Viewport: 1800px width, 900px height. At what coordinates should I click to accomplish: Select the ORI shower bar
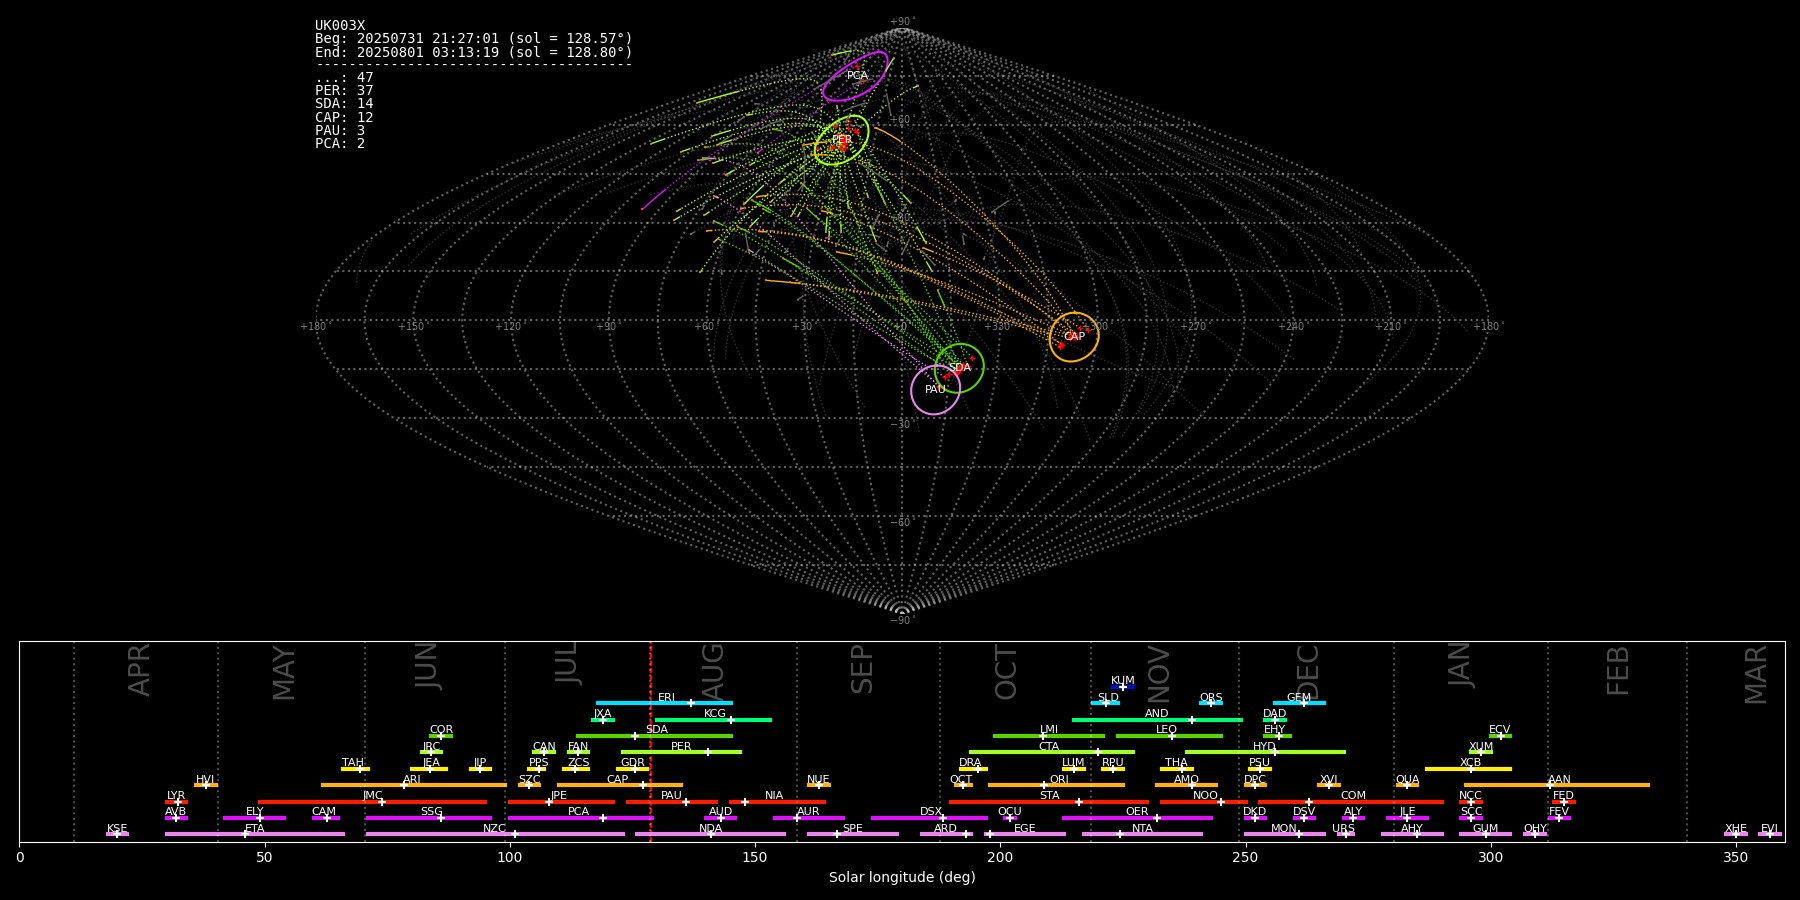coord(1056,785)
